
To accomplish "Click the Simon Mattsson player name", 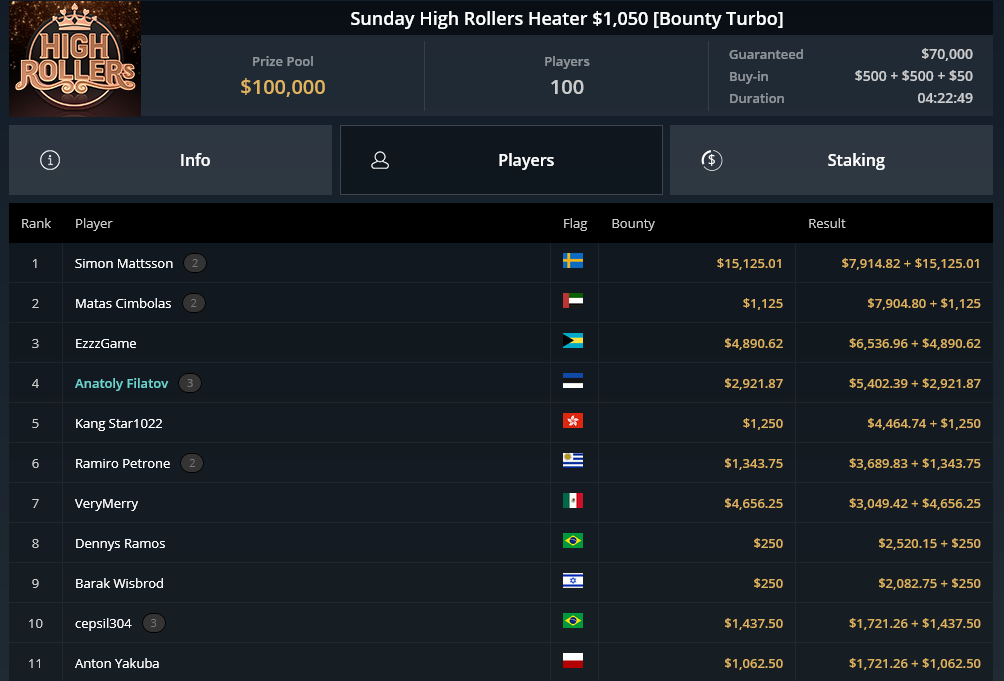I will (124, 263).
